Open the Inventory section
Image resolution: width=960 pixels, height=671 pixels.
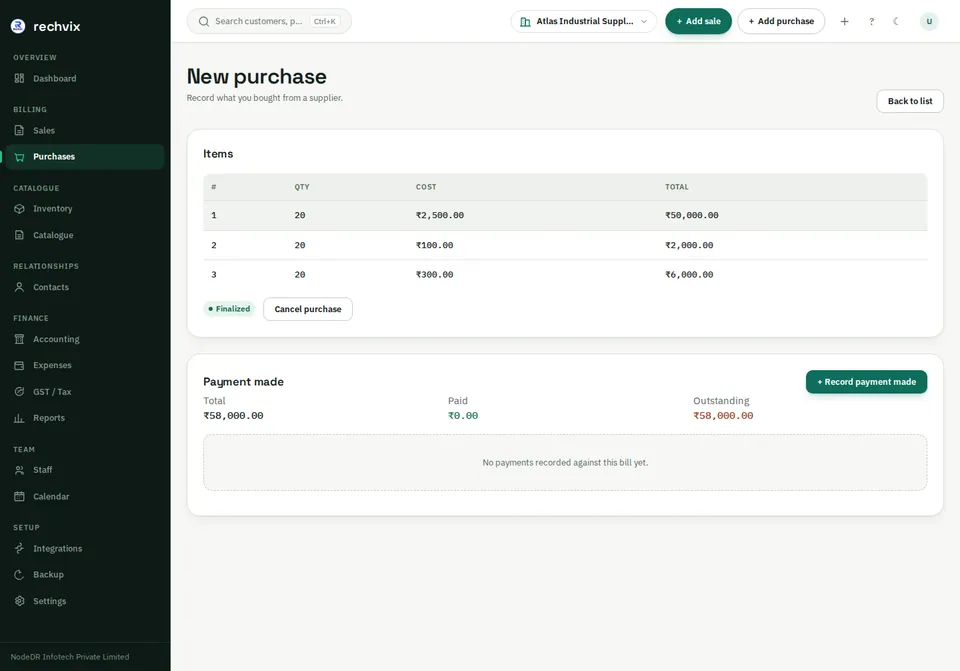click(x=84, y=209)
